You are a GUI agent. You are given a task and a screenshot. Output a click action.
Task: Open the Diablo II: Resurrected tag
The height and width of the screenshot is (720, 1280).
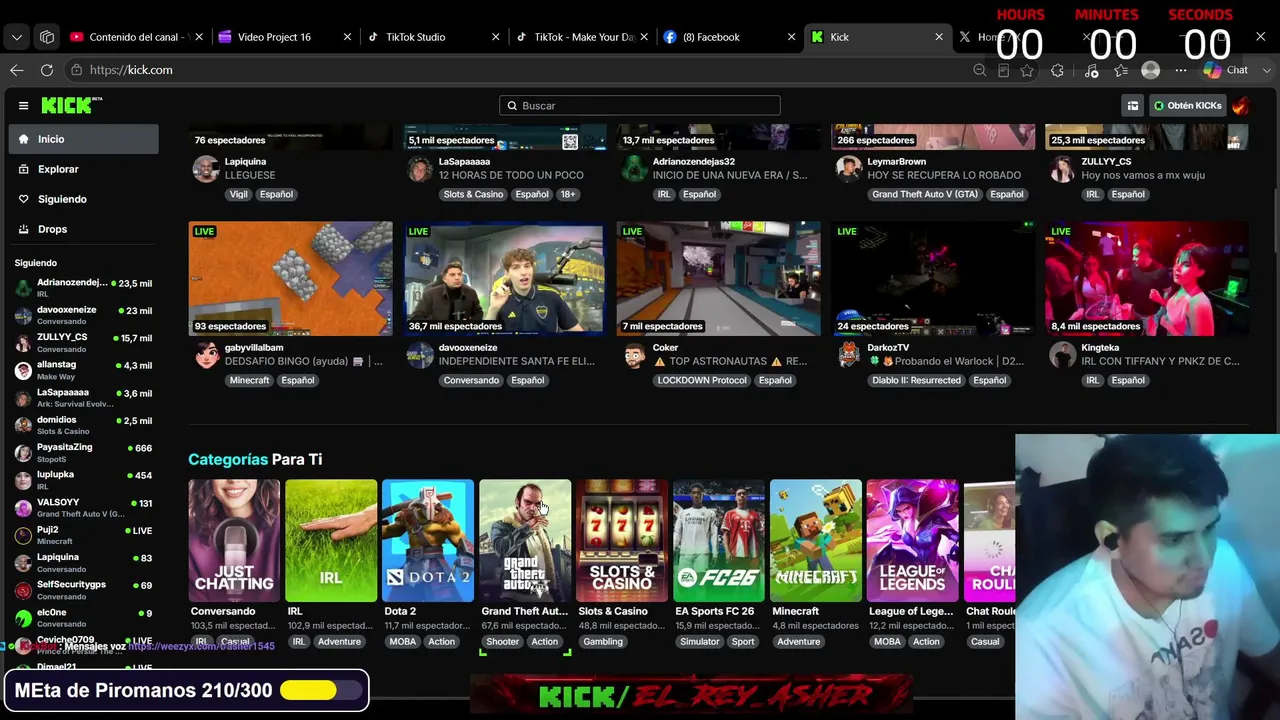[x=916, y=380]
